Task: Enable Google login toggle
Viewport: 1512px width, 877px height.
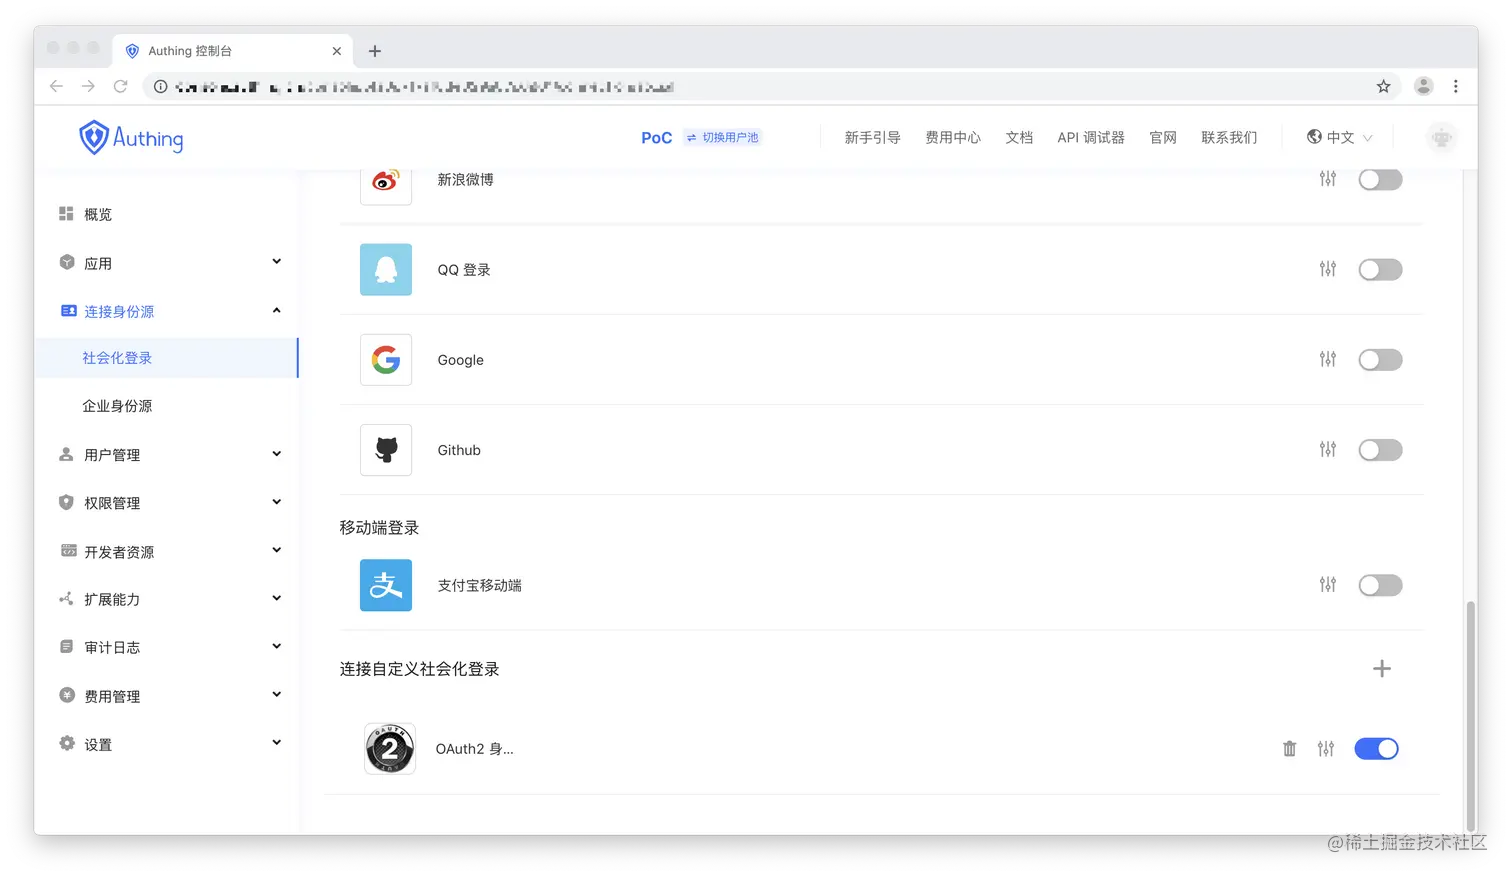Action: pyautogui.click(x=1380, y=359)
